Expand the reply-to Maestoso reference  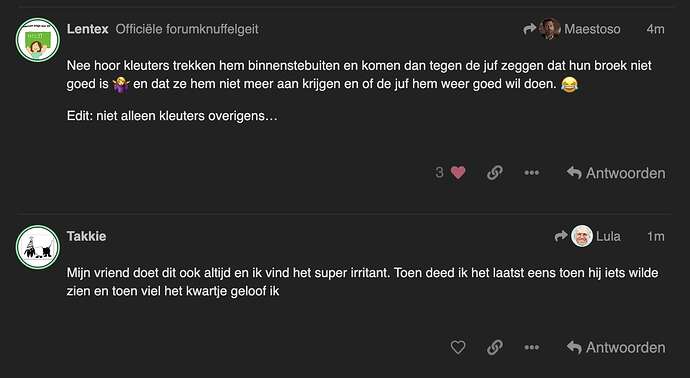tap(572, 29)
